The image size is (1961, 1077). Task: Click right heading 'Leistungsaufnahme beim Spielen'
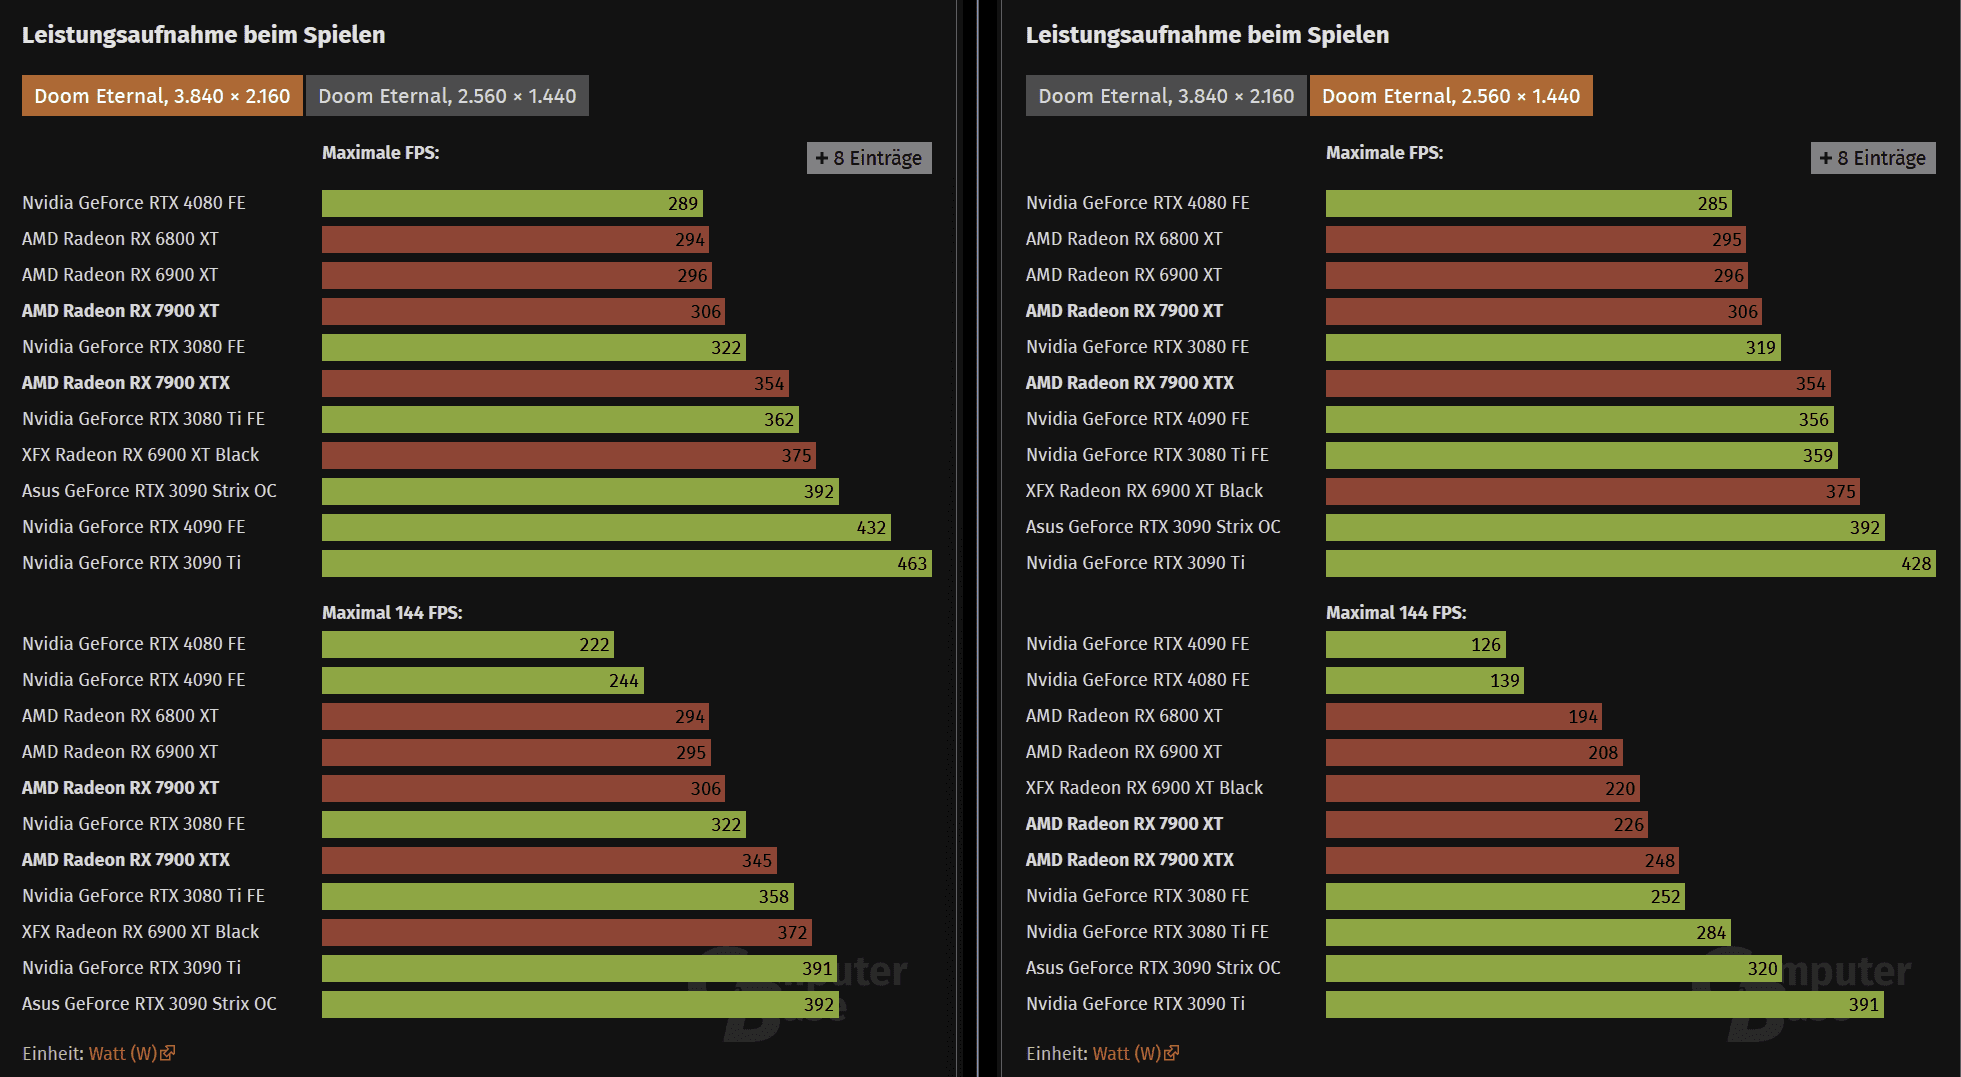coord(1208,35)
